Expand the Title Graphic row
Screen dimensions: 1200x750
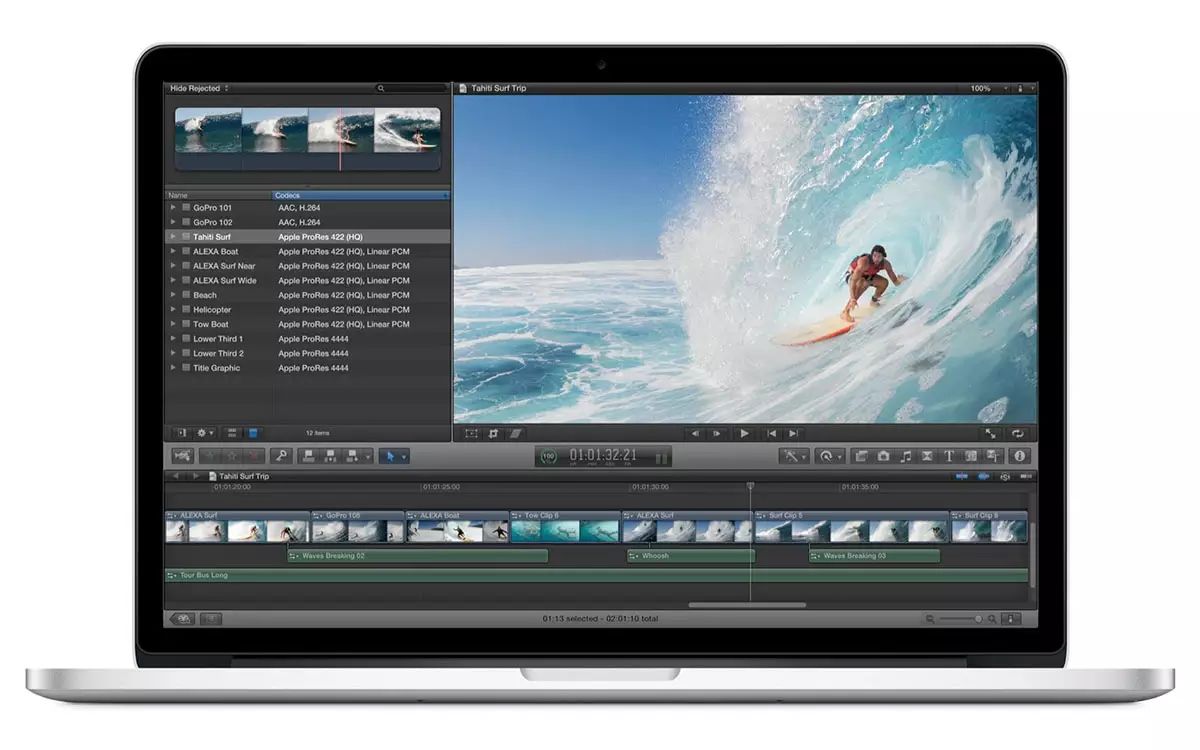pyautogui.click(x=173, y=368)
